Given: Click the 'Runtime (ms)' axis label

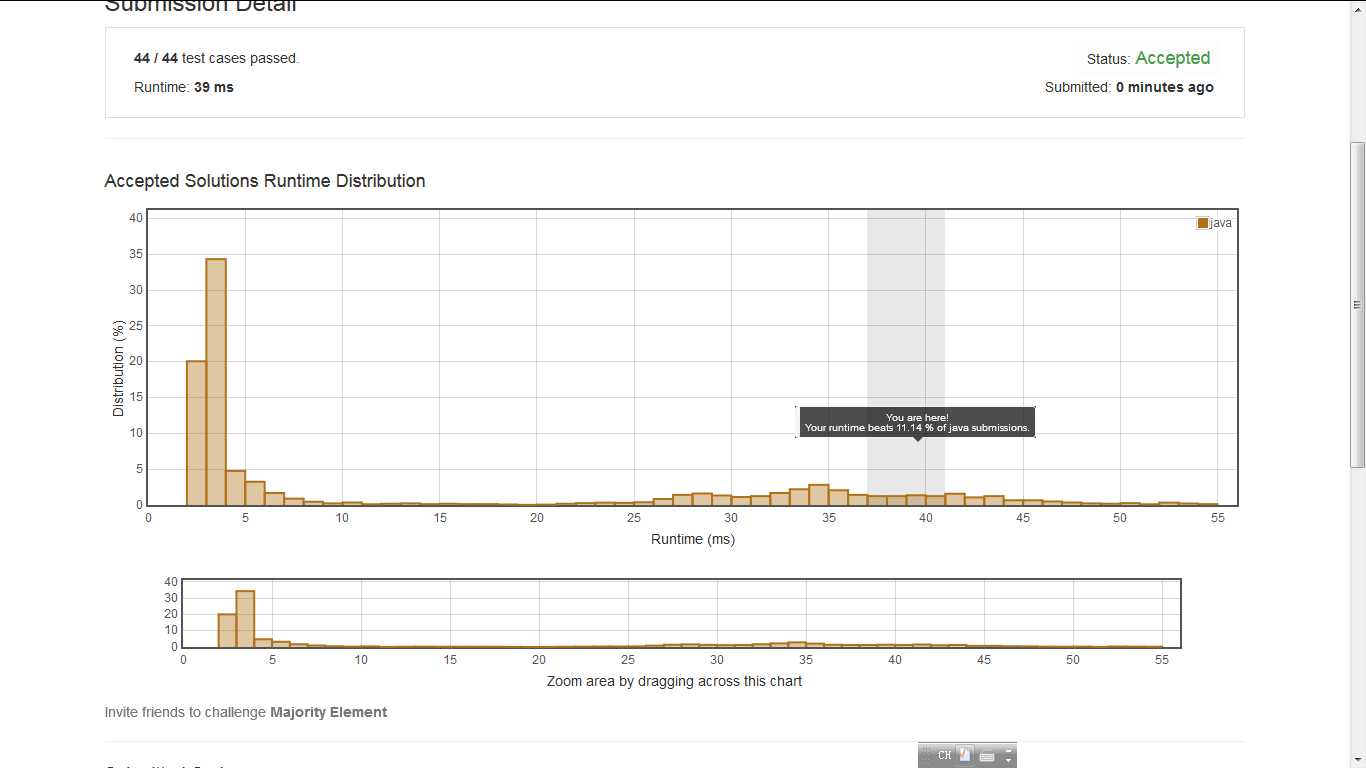Looking at the screenshot, I should pos(693,539).
